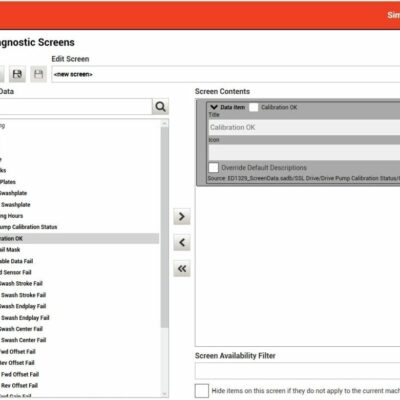The height and width of the screenshot is (400, 400).
Task: Select the 'Fwd Offset Fail' row with leading space
Action: point(79,375)
